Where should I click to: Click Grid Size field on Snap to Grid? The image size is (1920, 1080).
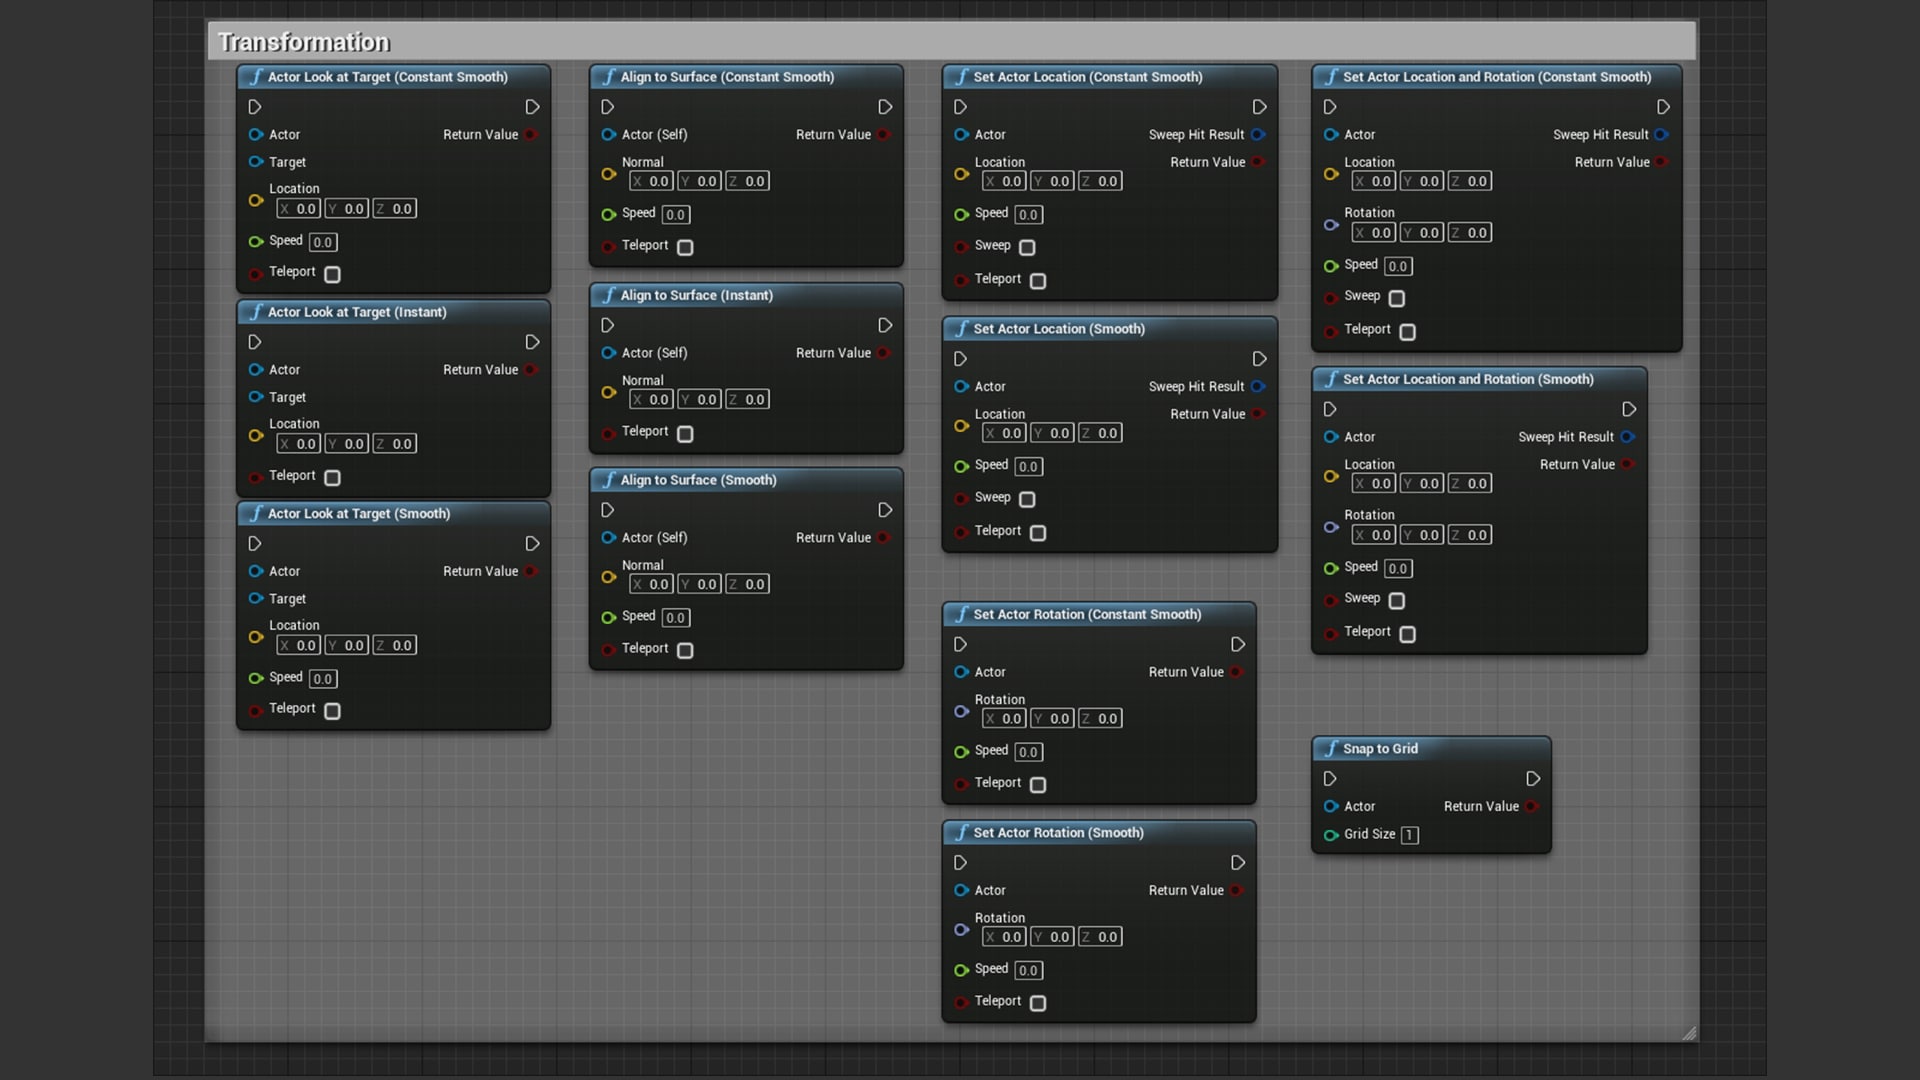point(1409,835)
